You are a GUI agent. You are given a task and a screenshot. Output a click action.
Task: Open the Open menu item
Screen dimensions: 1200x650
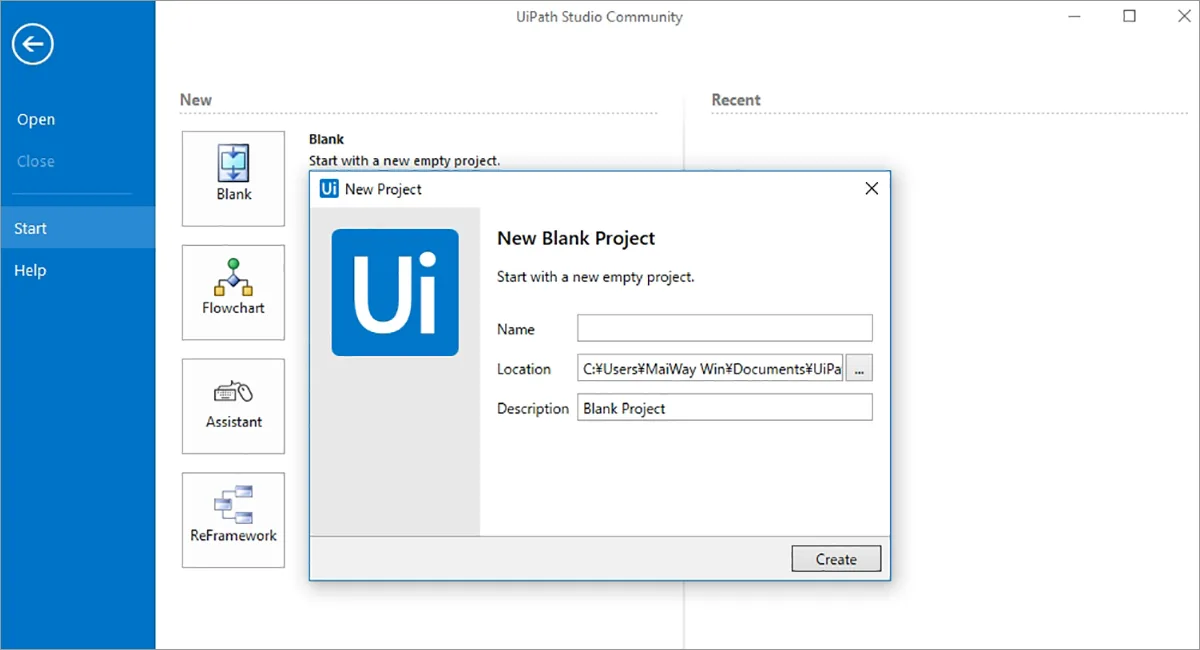tap(36, 120)
